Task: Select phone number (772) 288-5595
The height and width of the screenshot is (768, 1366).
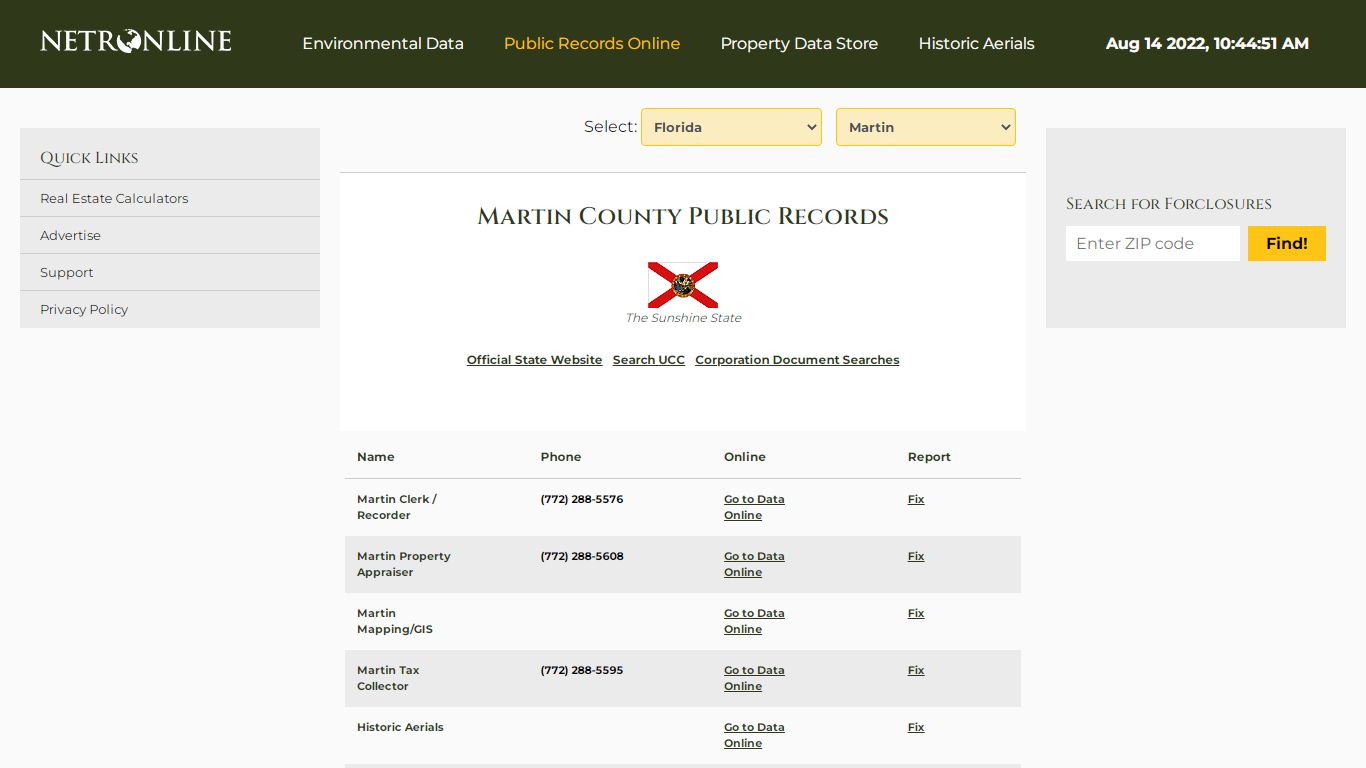Action: [582, 670]
